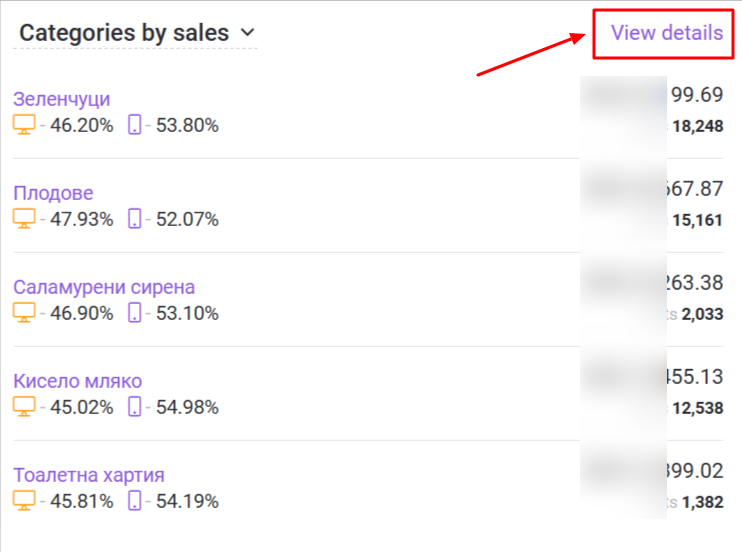
Task: Expand the Categories by sales chevron
Action: (247, 33)
